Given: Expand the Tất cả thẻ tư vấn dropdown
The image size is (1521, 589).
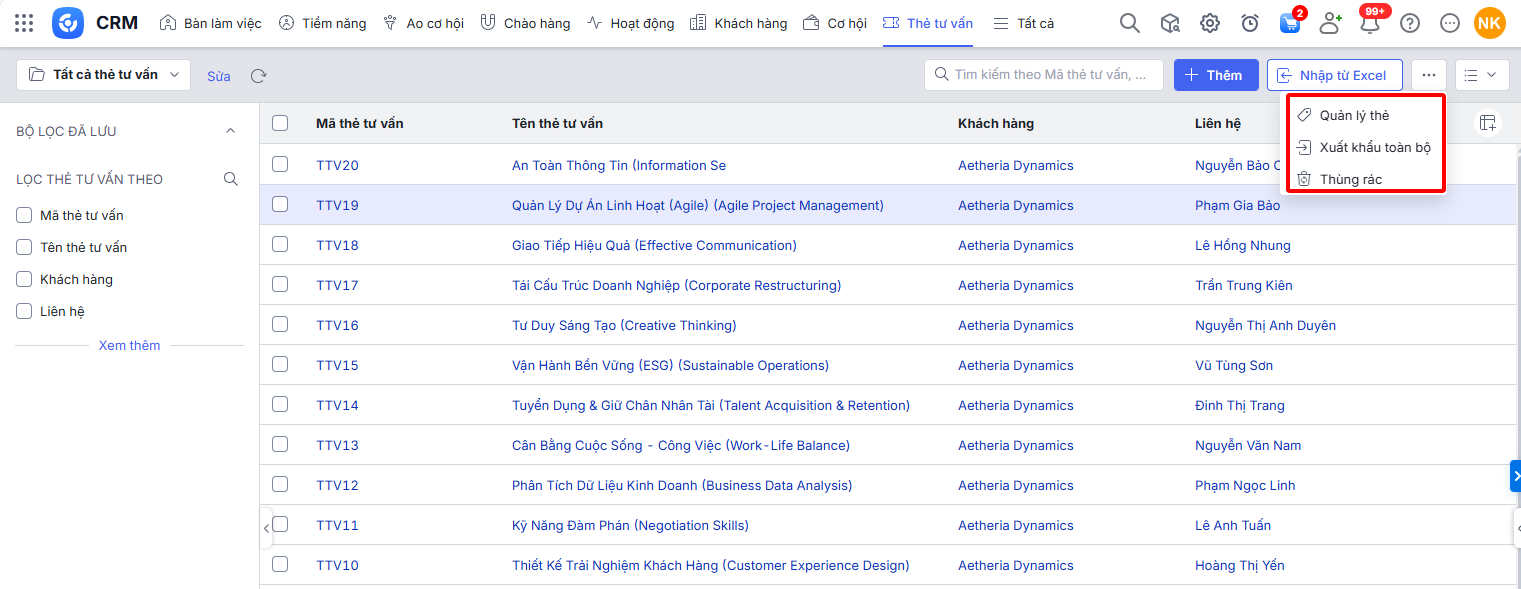Looking at the screenshot, I should tap(103, 75).
